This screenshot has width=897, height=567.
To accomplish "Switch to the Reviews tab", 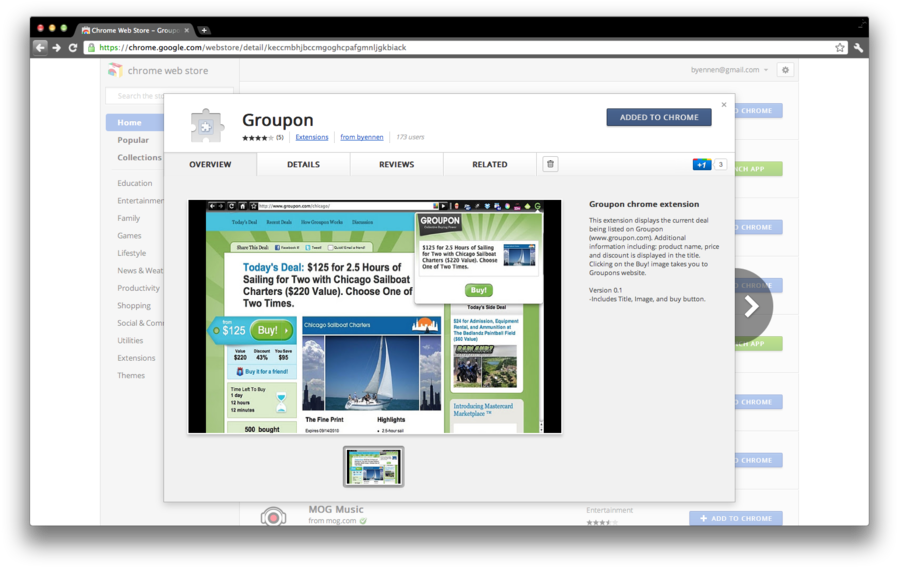I will (396, 164).
